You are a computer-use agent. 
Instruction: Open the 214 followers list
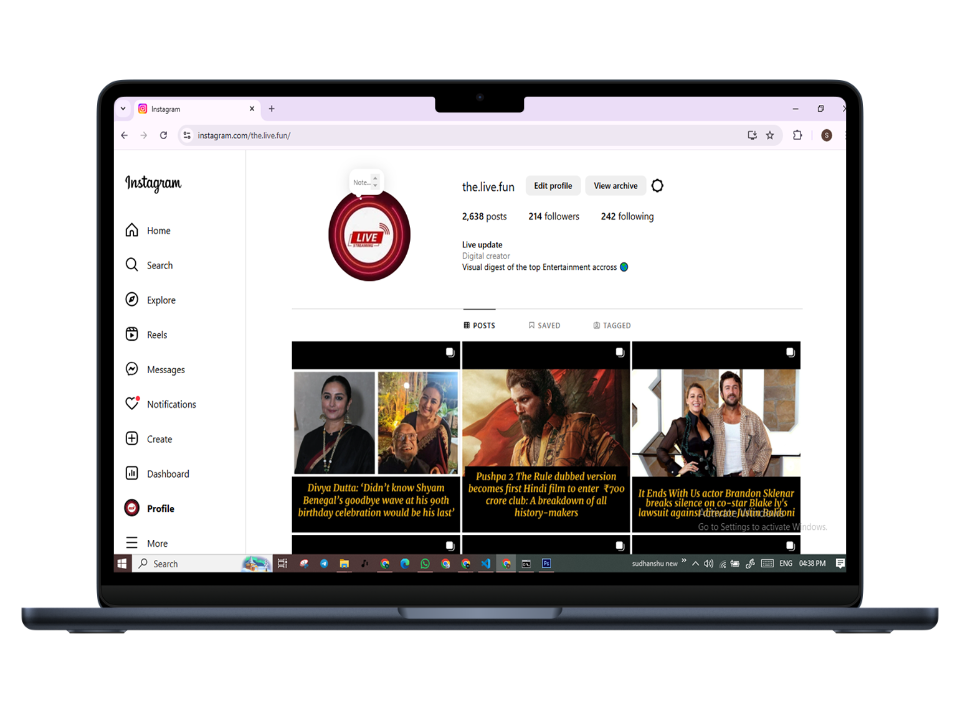click(554, 217)
